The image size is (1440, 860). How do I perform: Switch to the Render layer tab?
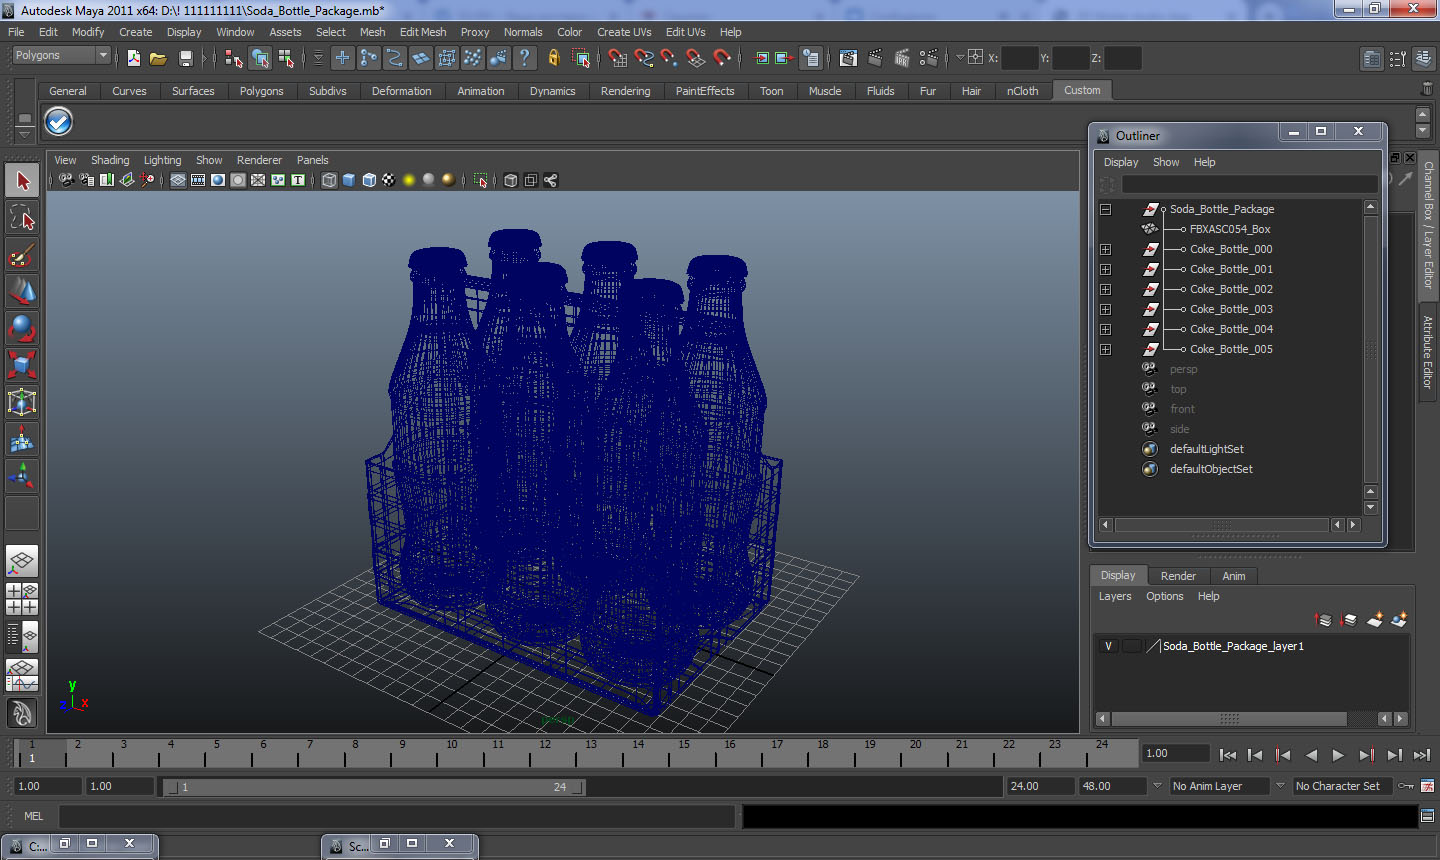[1178, 576]
